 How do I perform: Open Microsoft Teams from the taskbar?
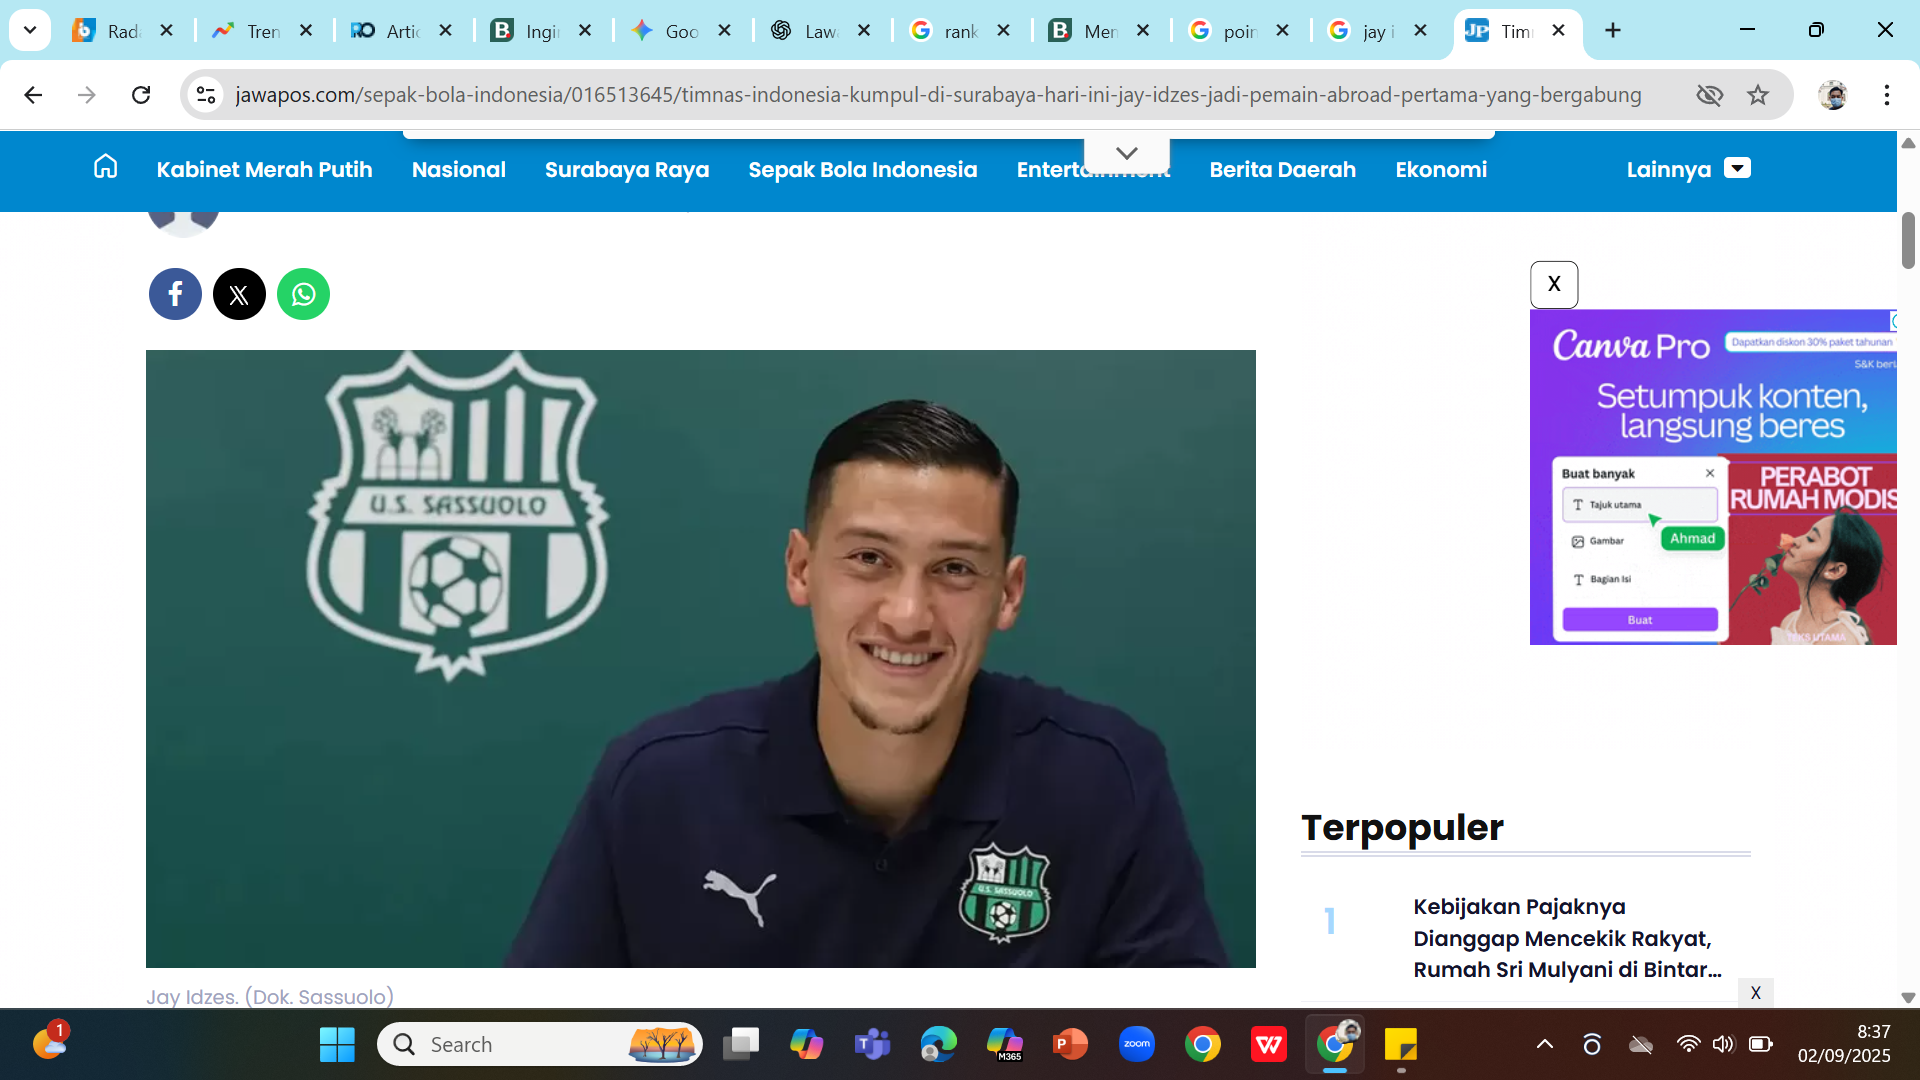(873, 1044)
